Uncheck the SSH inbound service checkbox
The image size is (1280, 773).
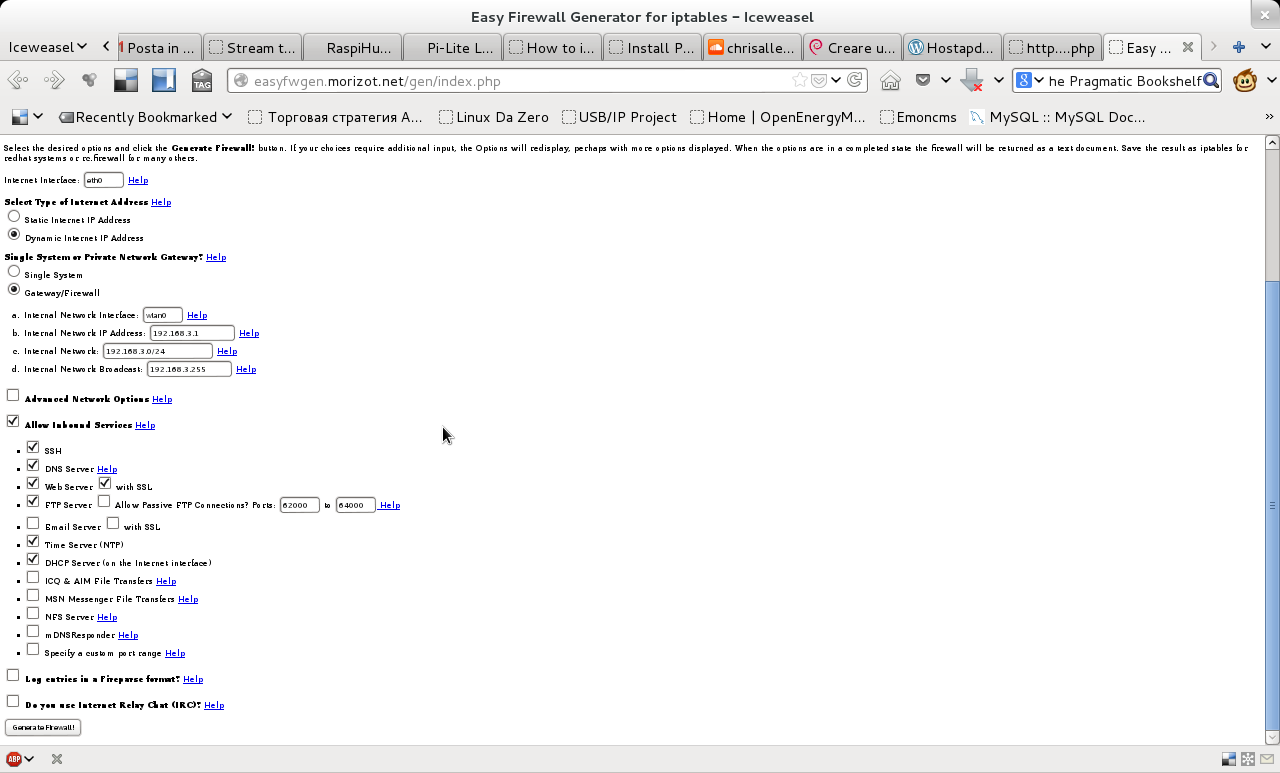point(33,448)
